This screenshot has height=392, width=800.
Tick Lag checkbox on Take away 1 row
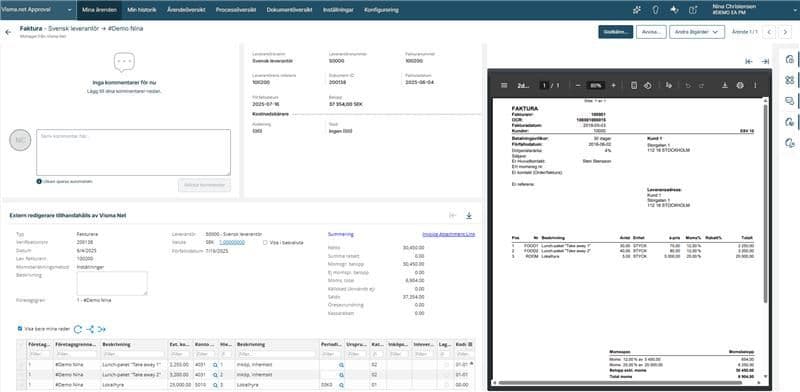tap(446, 365)
